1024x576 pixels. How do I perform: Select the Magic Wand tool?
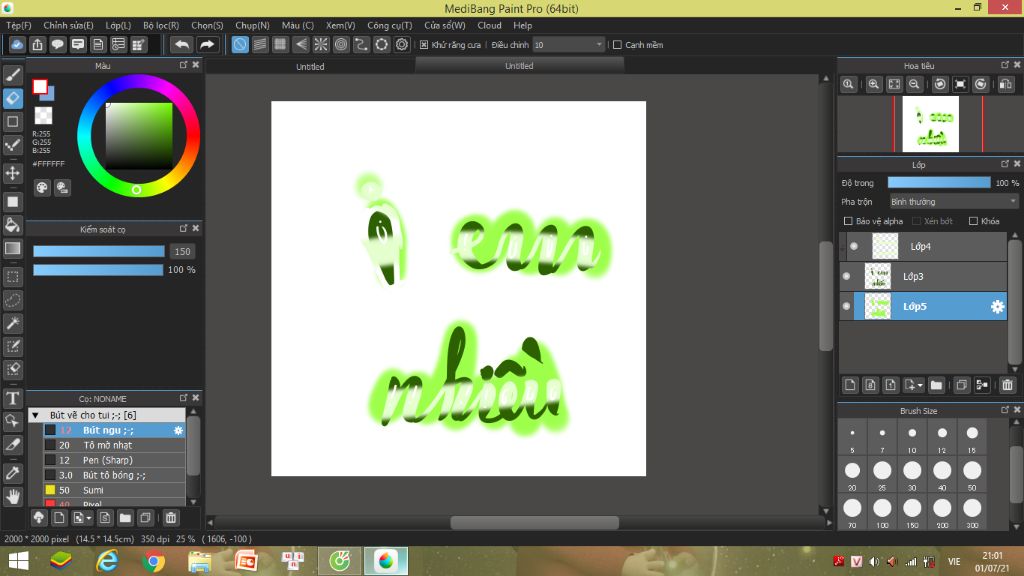[x=12, y=323]
